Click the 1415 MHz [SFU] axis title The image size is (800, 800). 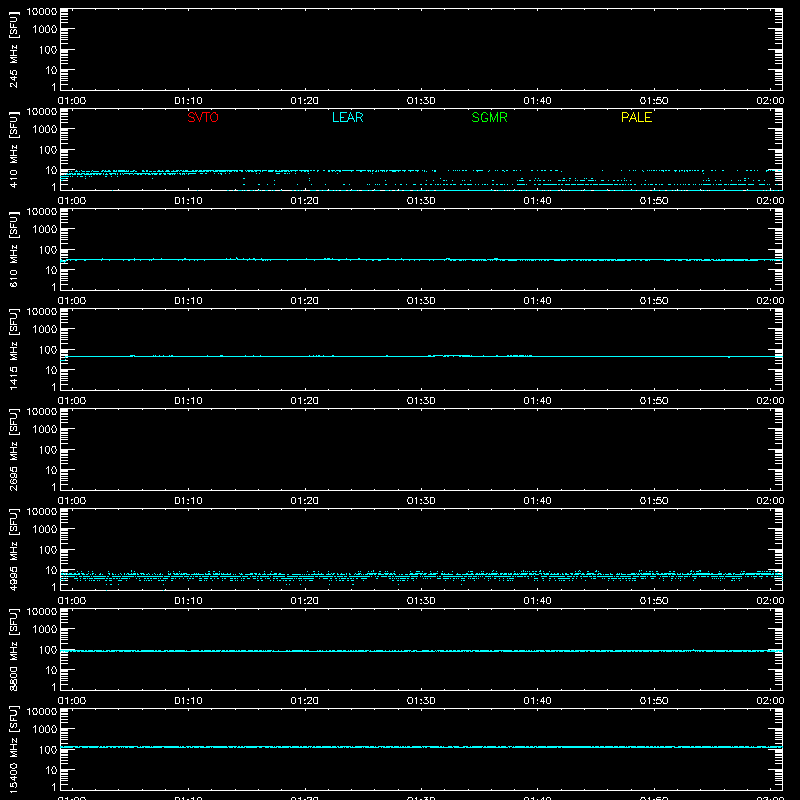click(x=13, y=349)
